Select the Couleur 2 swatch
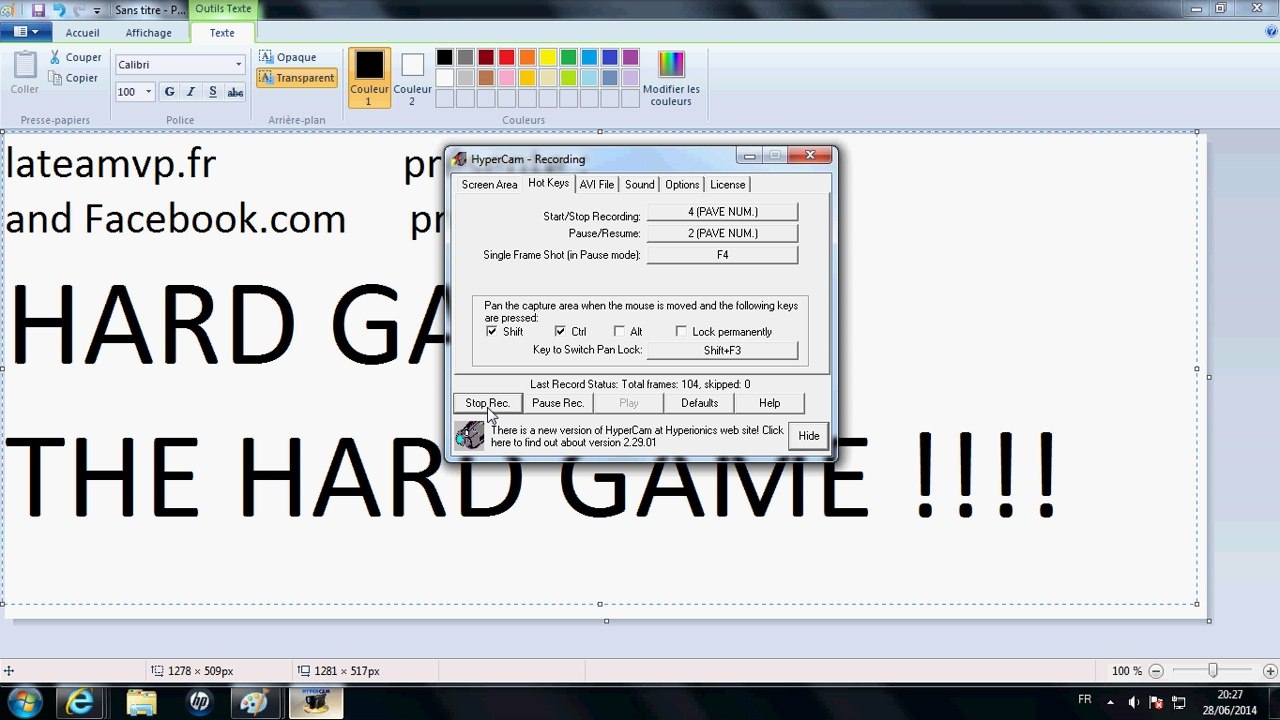The height and width of the screenshot is (720, 1280). click(x=412, y=78)
